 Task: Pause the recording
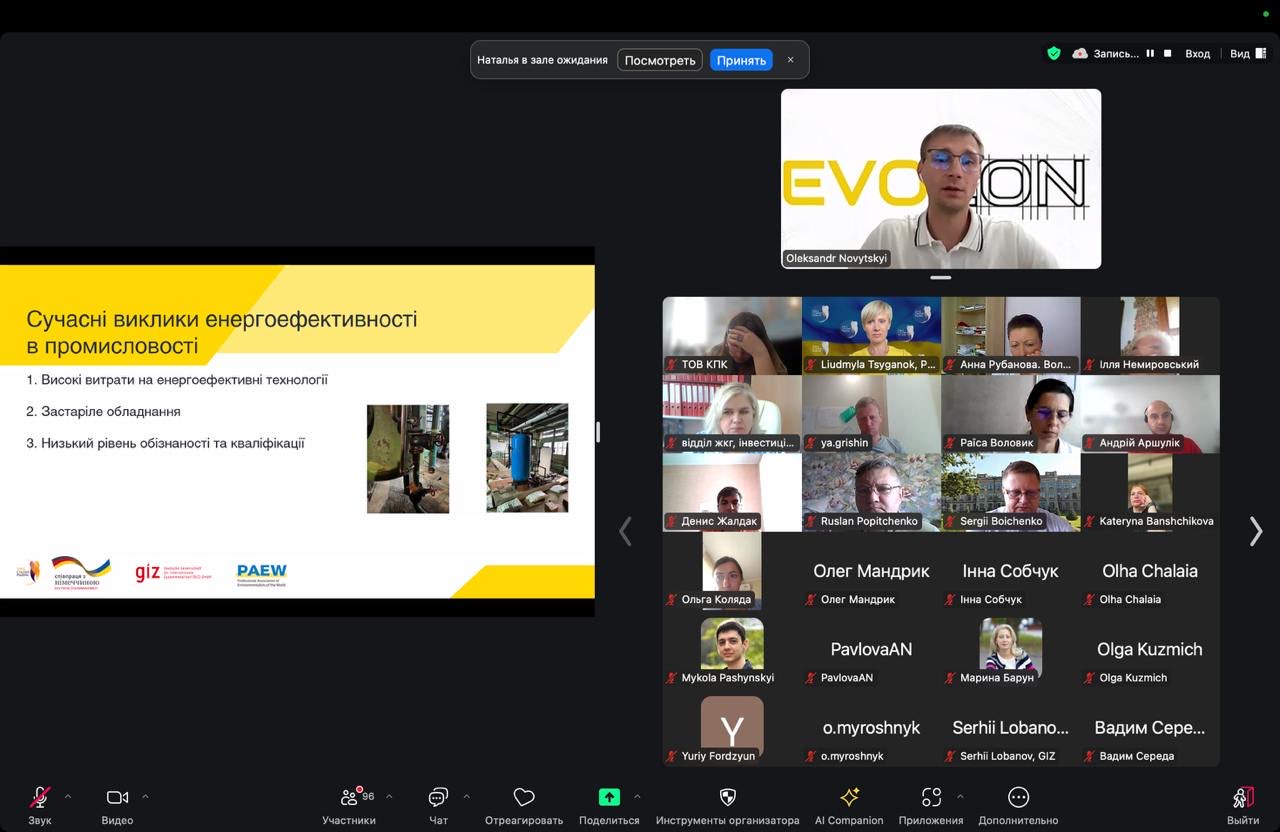click(x=1150, y=54)
